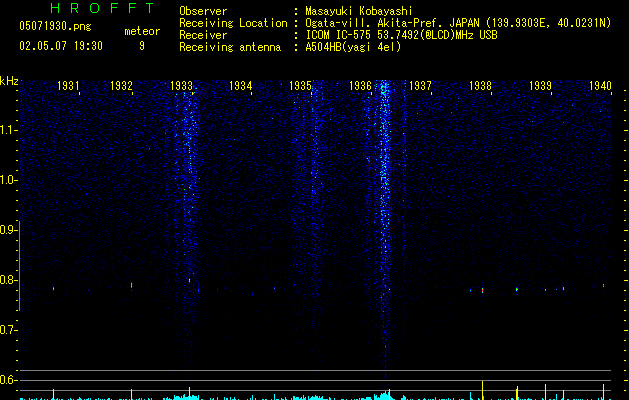Click the 0.7 kHz axis label
This screenshot has height=400, width=629.
click(x=8, y=330)
